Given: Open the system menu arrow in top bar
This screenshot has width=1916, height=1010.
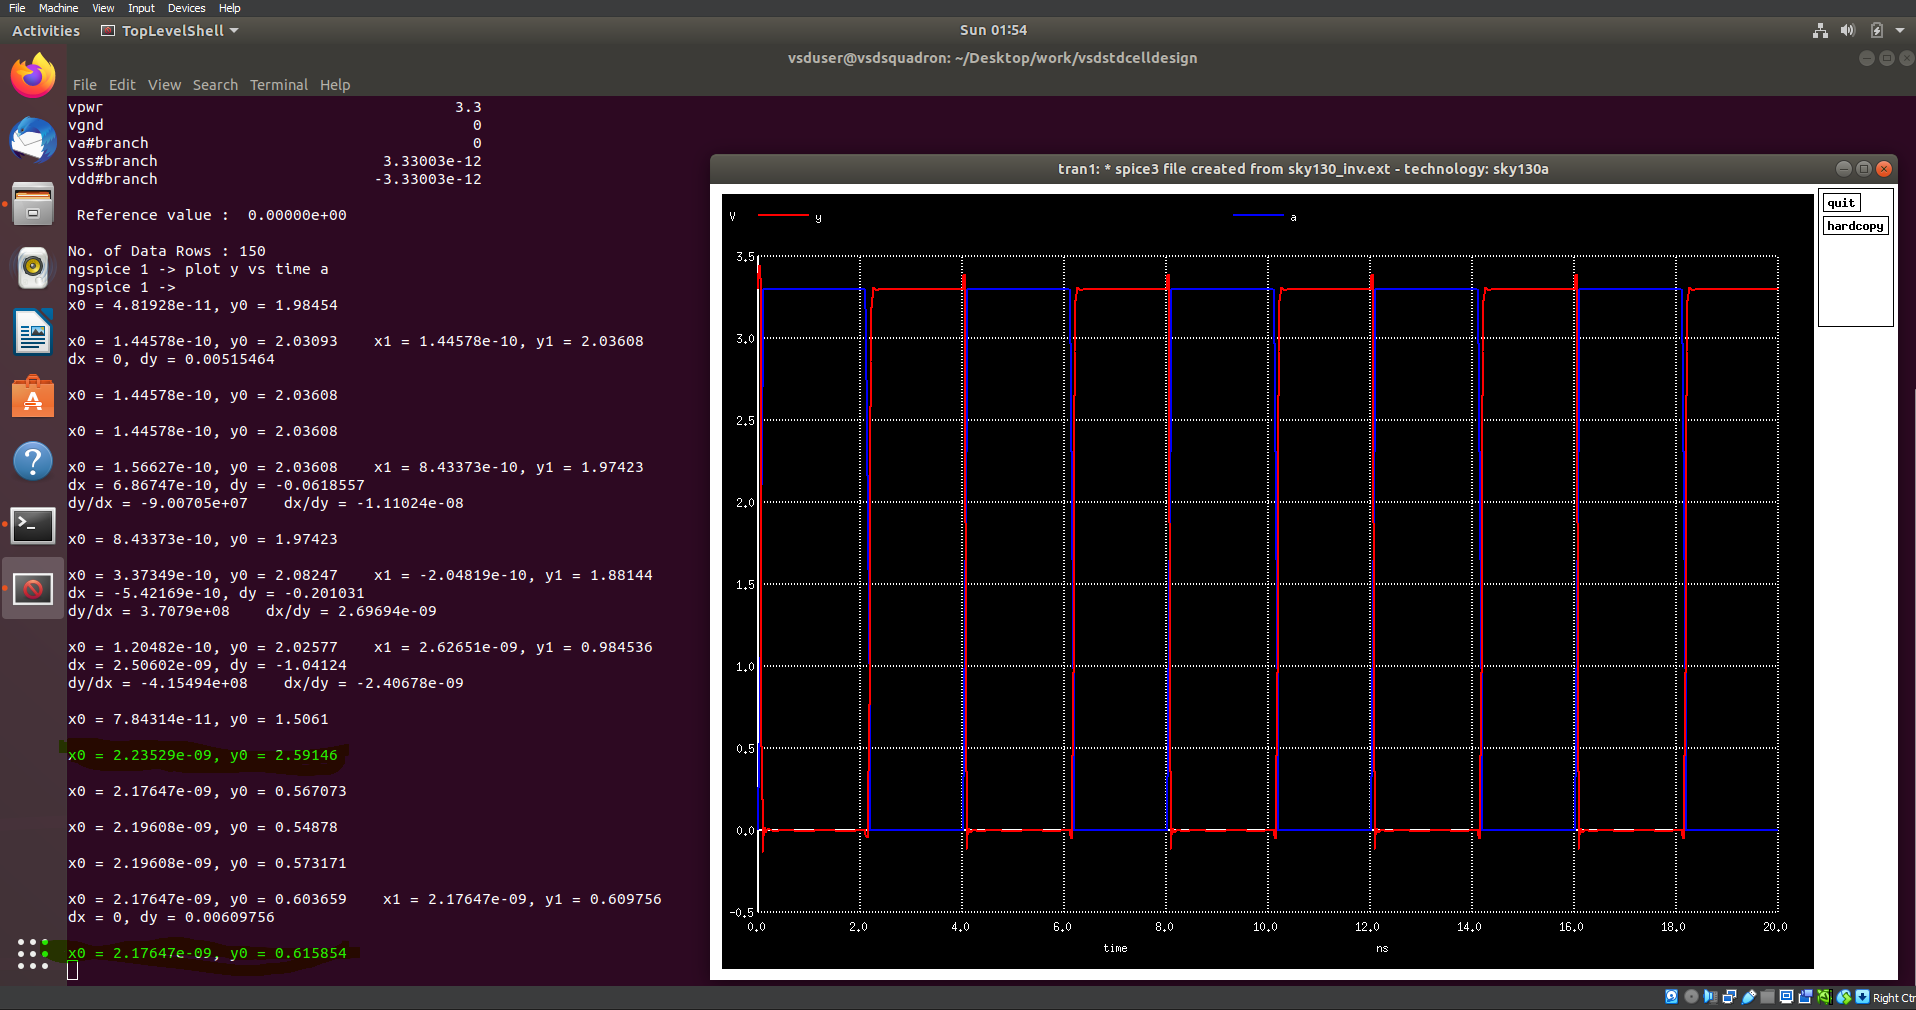Looking at the screenshot, I should [1900, 31].
